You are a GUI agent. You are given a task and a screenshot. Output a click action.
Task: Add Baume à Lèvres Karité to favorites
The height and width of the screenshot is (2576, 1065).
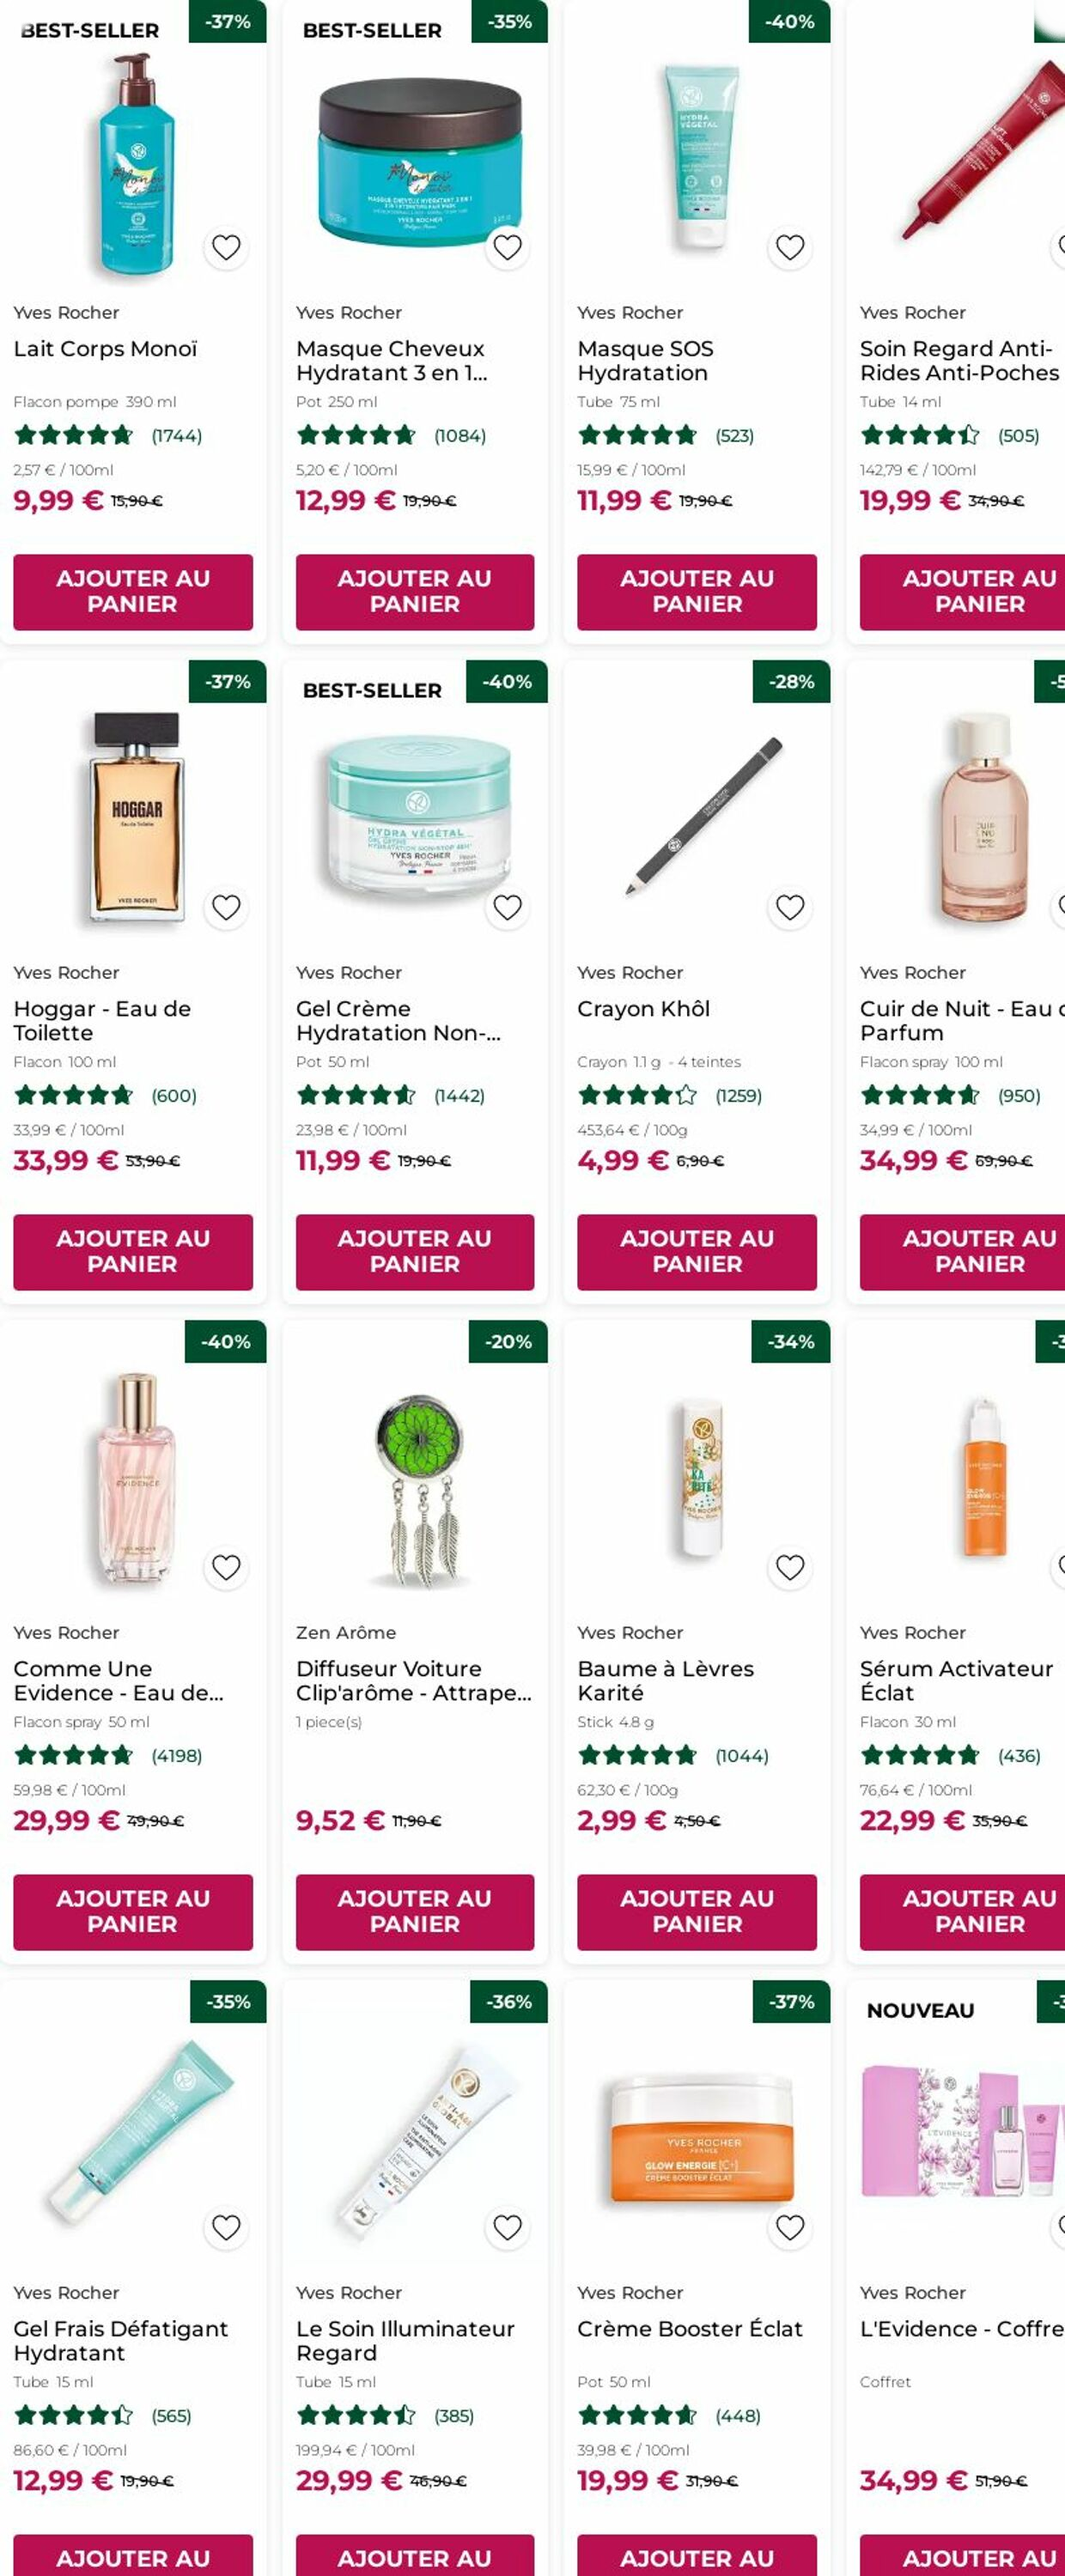click(x=790, y=1567)
